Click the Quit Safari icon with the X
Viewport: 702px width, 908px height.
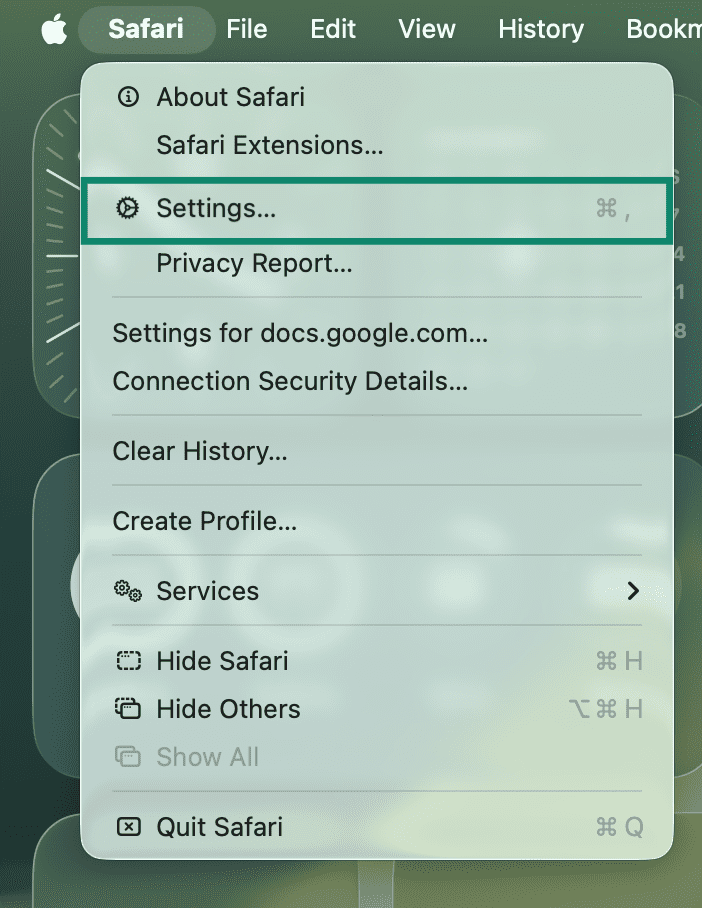click(x=127, y=827)
